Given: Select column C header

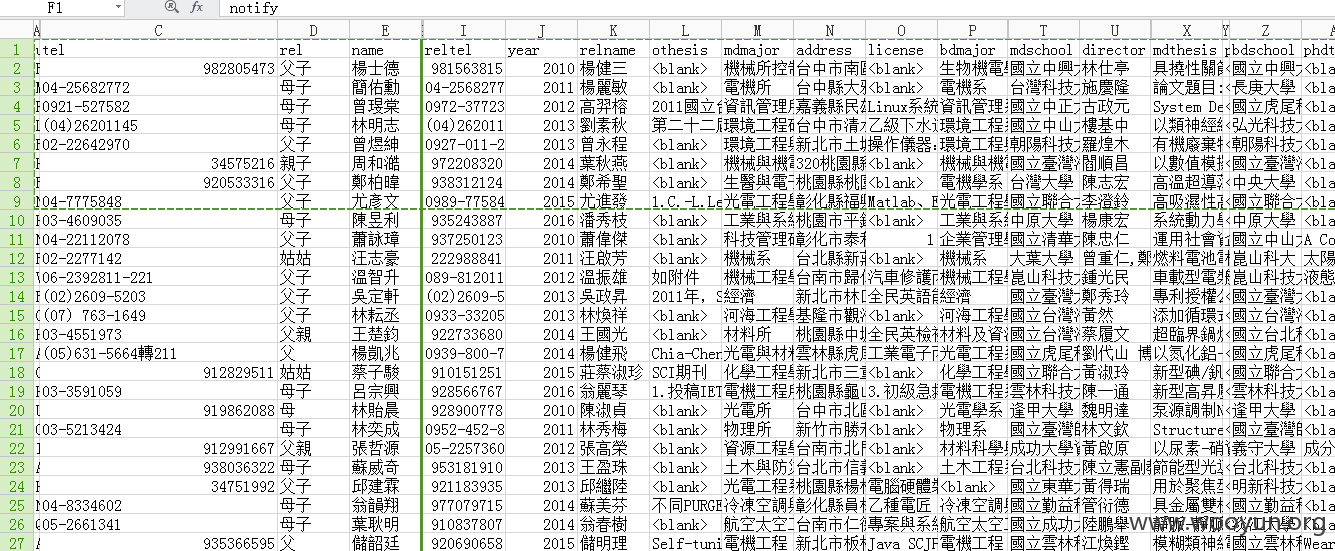Looking at the screenshot, I should [x=158, y=31].
